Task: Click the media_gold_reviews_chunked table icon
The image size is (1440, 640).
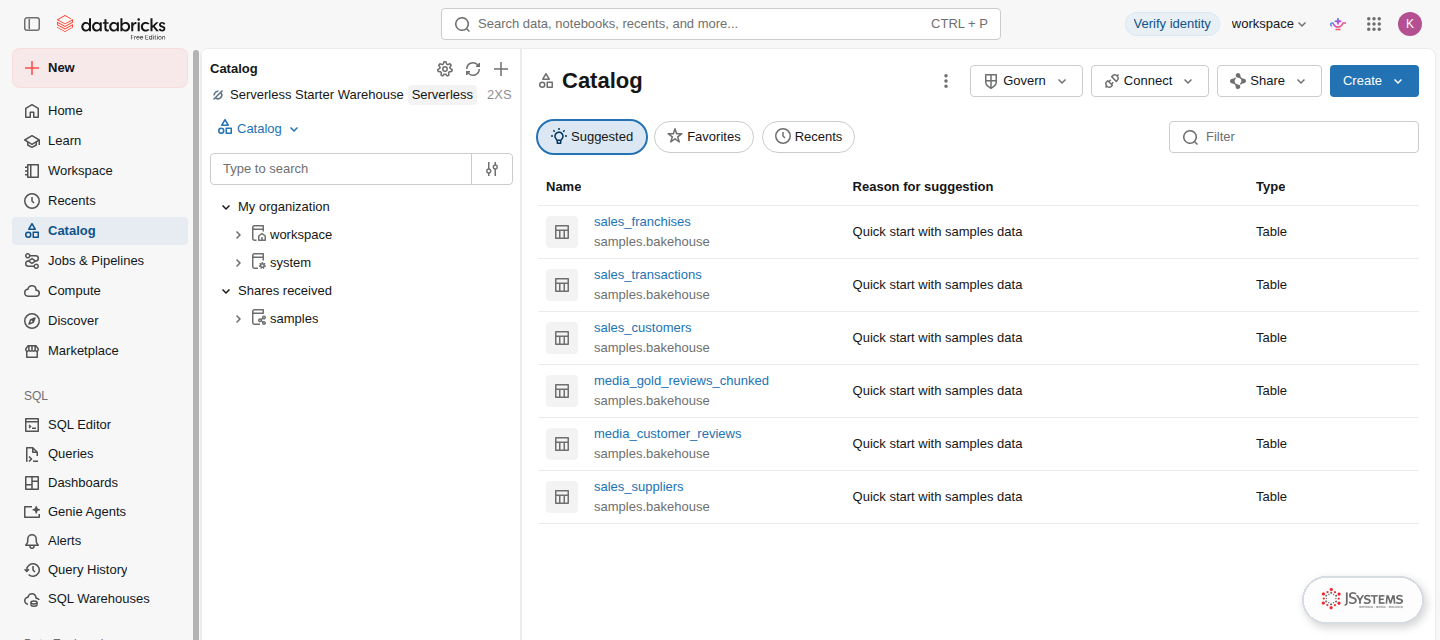Action: point(562,391)
